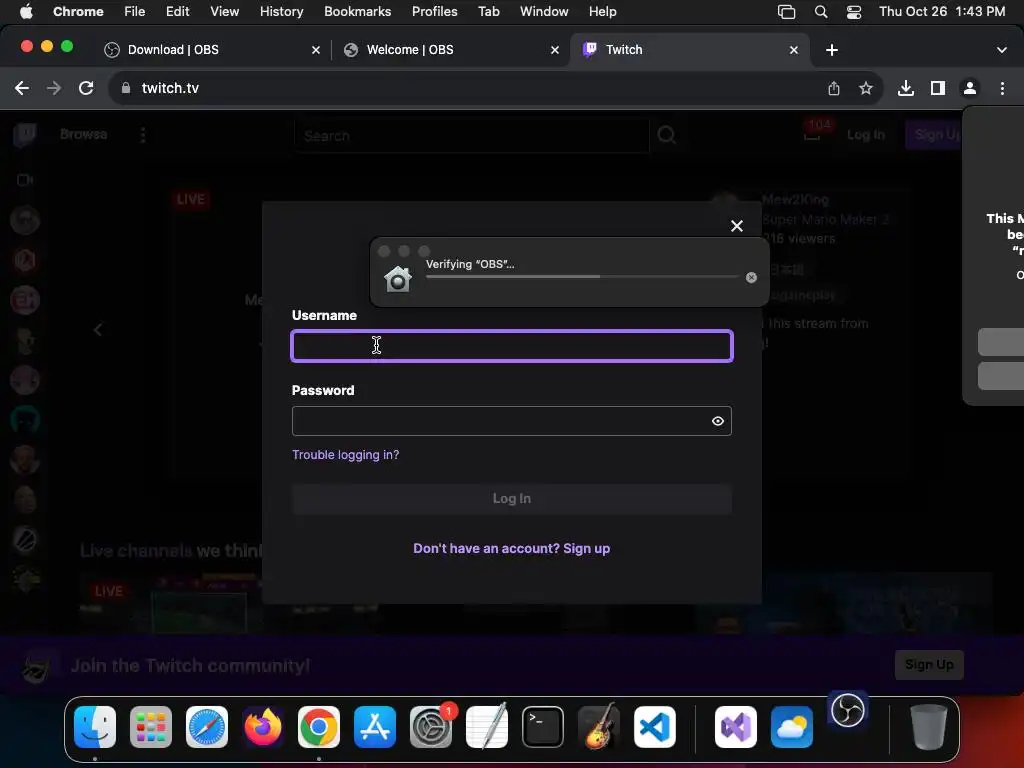Go back to the previous page

[x=22, y=88]
